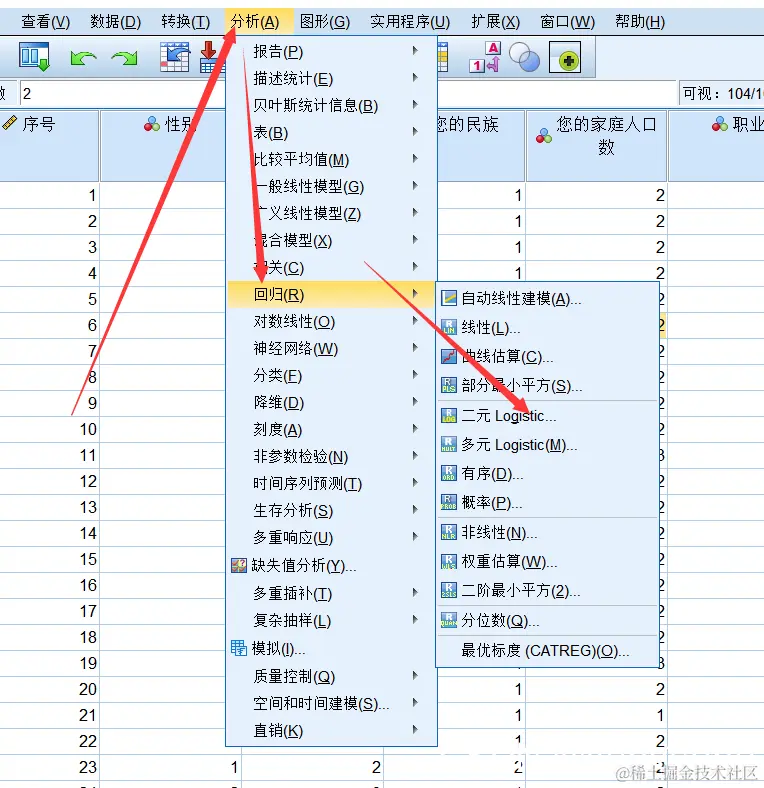Viewport: 764px width, 788px height.
Task: Click the 权重估算 icon
Action: (x=449, y=561)
